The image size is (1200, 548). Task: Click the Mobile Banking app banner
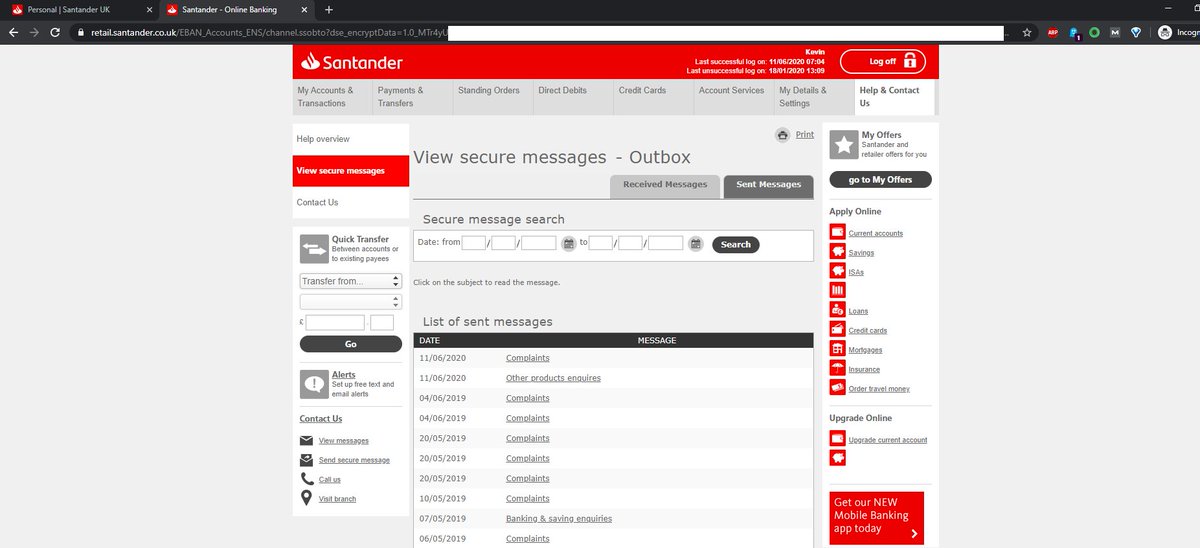(877, 518)
